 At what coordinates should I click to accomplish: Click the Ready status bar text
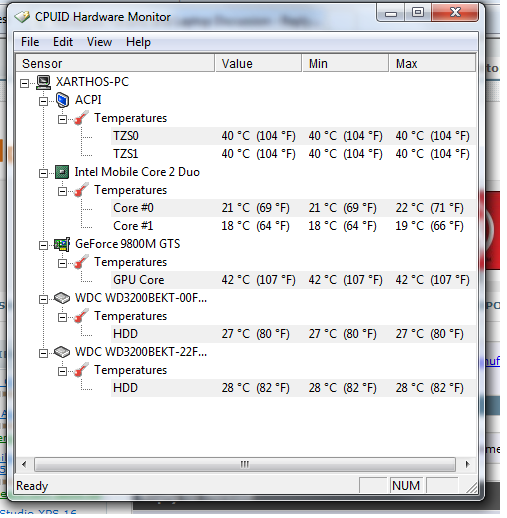pos(32,486)
